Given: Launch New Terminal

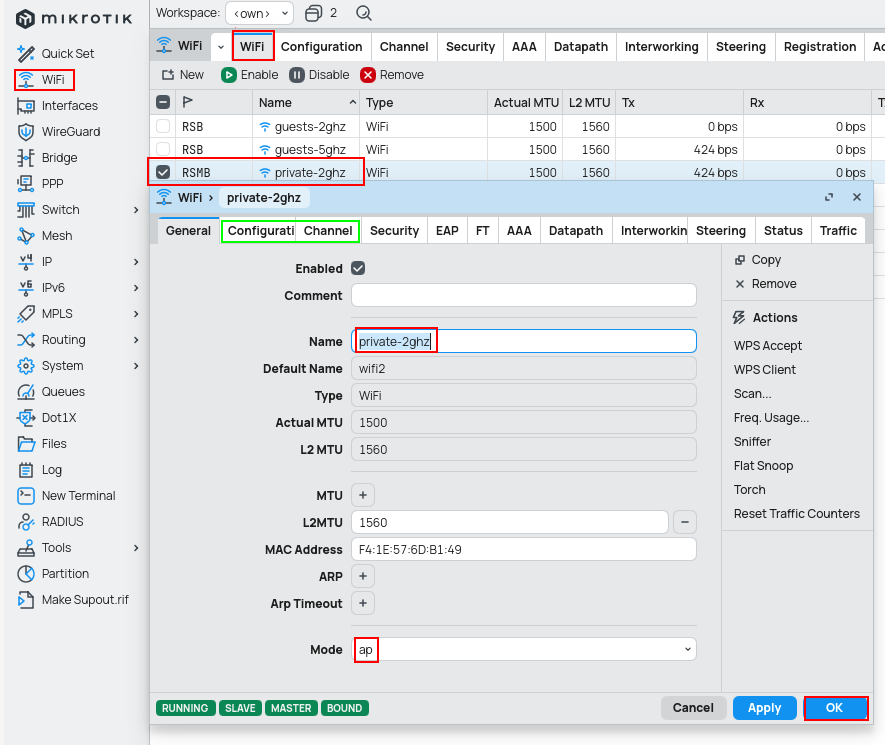Looking at the screenshot, I should pos(66,496).
